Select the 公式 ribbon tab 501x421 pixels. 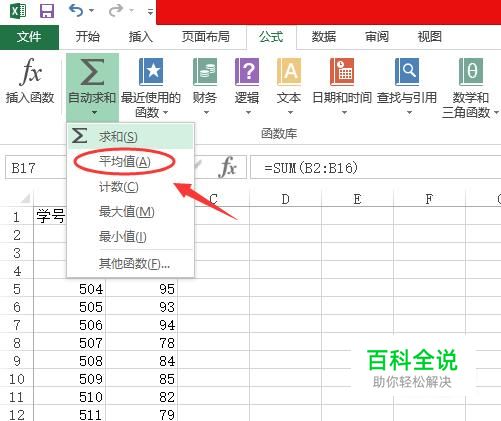coord(271,37)
